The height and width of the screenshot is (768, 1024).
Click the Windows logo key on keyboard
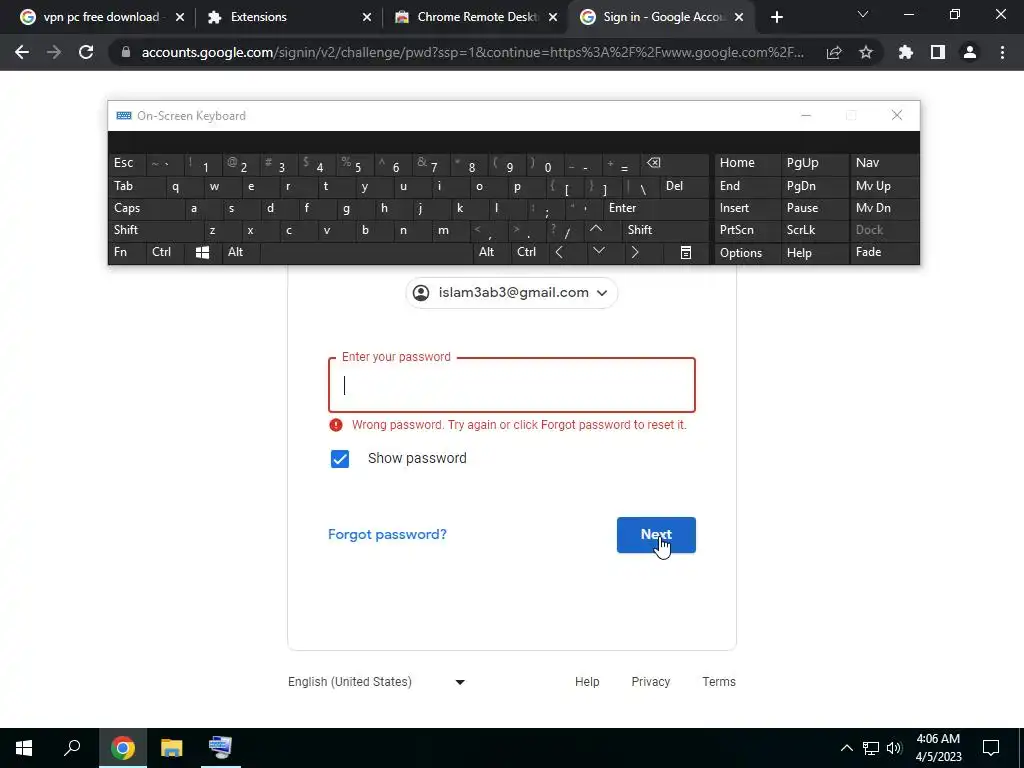(x=202, y=253)
